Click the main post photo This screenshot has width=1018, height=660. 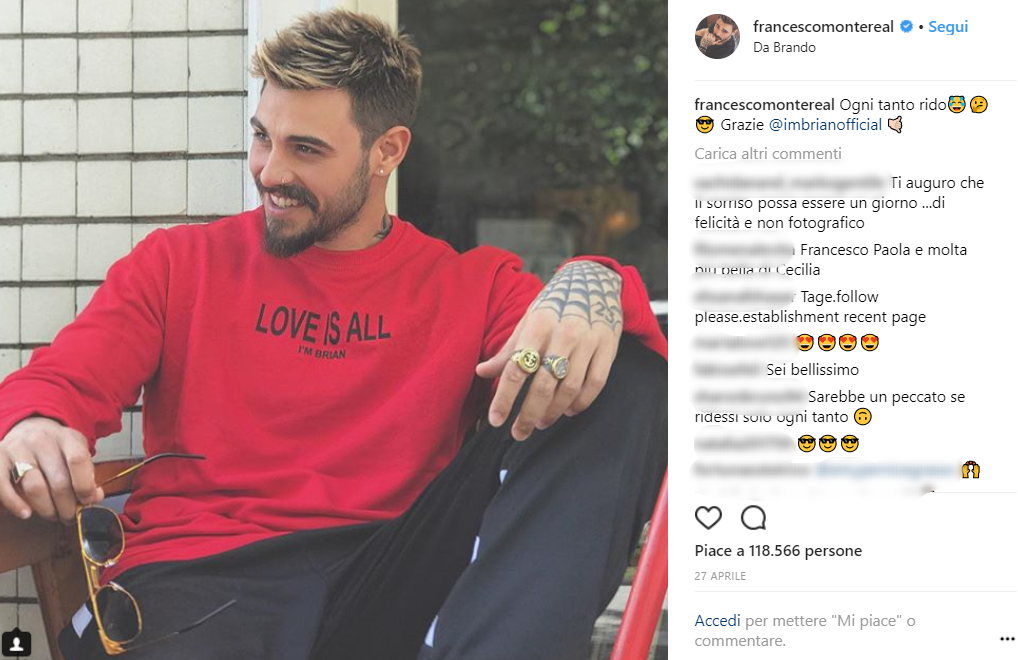[x=334, y=330]
